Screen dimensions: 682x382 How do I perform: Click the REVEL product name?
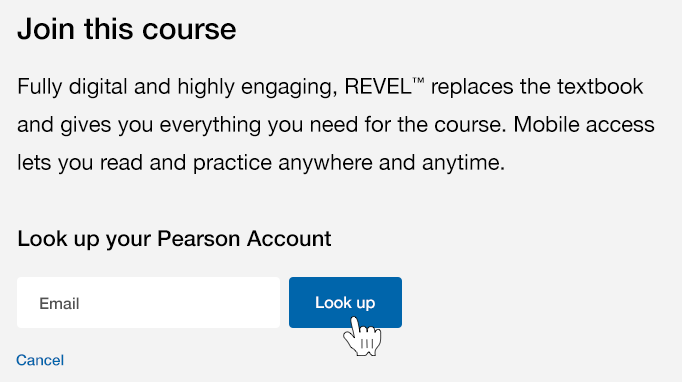tap(378, 87)
